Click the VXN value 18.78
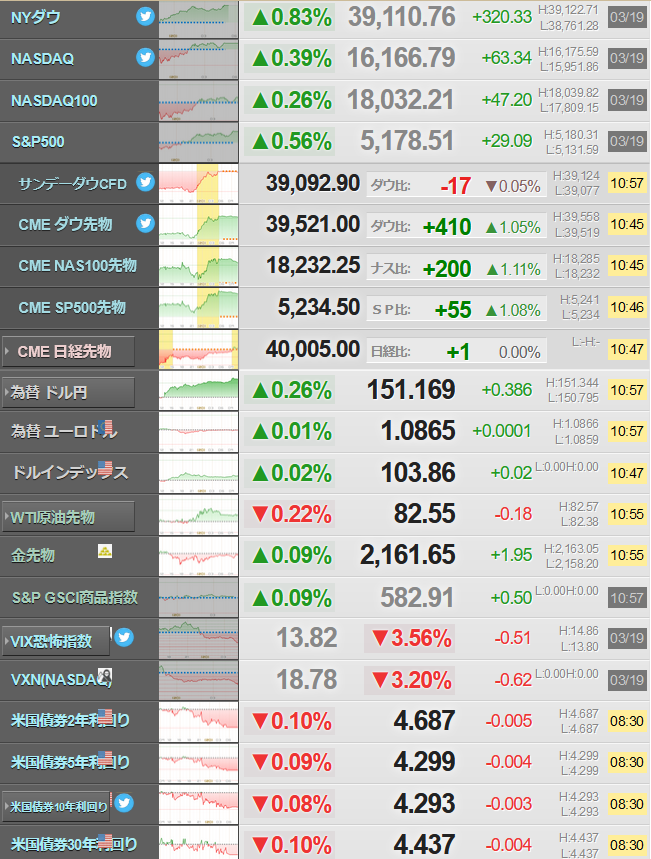The height and width of the screenshot is (859, 651). [x=307, y=679]
